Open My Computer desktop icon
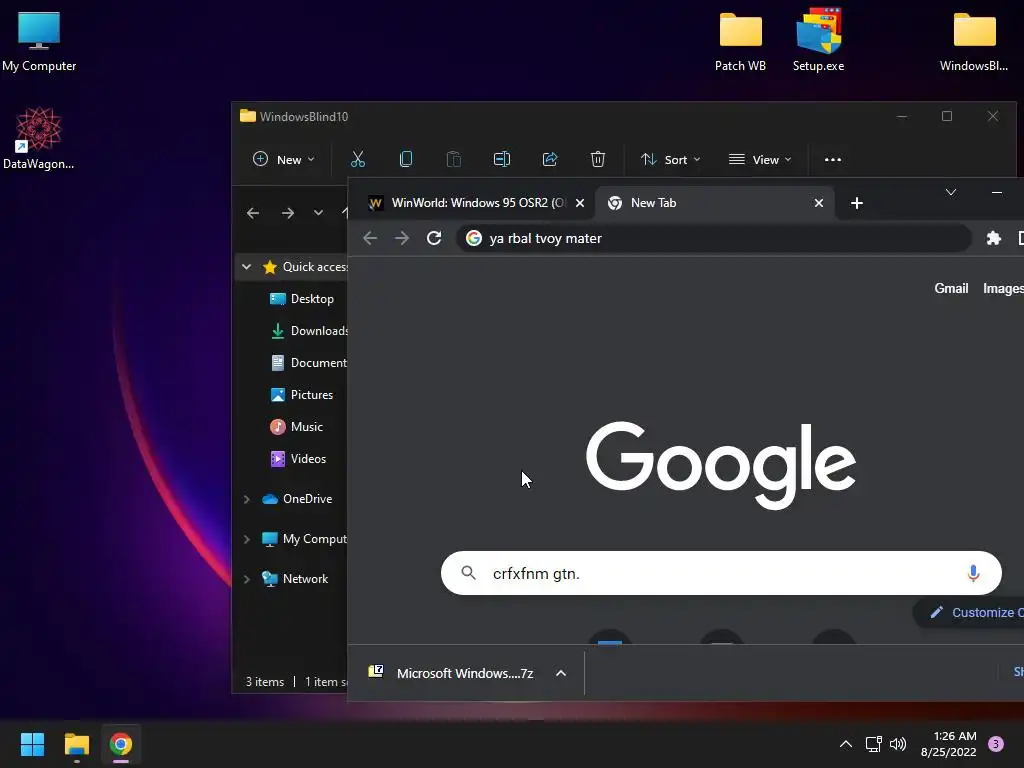Image resolution: width=1024 pixels, height=768 pixels. coord(39,40)
